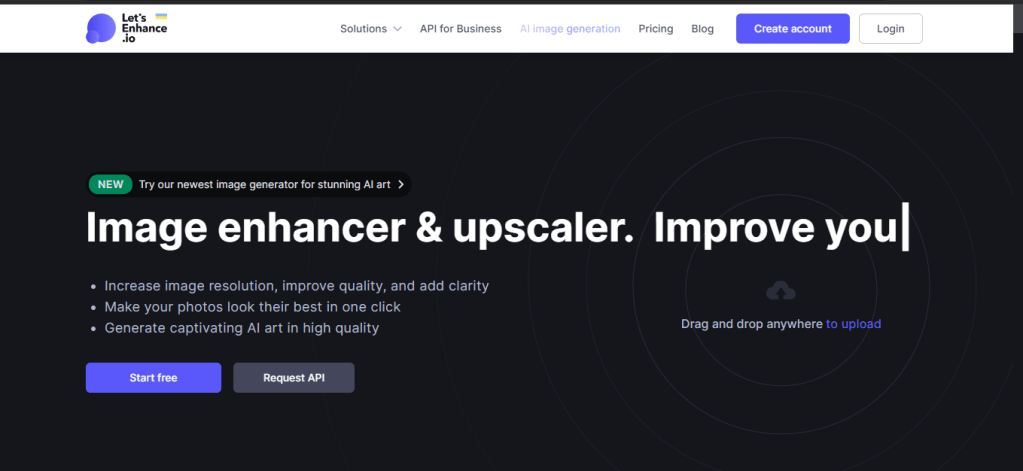This screenshot has width=1023, height=471.
Task: Follow the 'to upload' link
Action: click(x=853, y=324)
